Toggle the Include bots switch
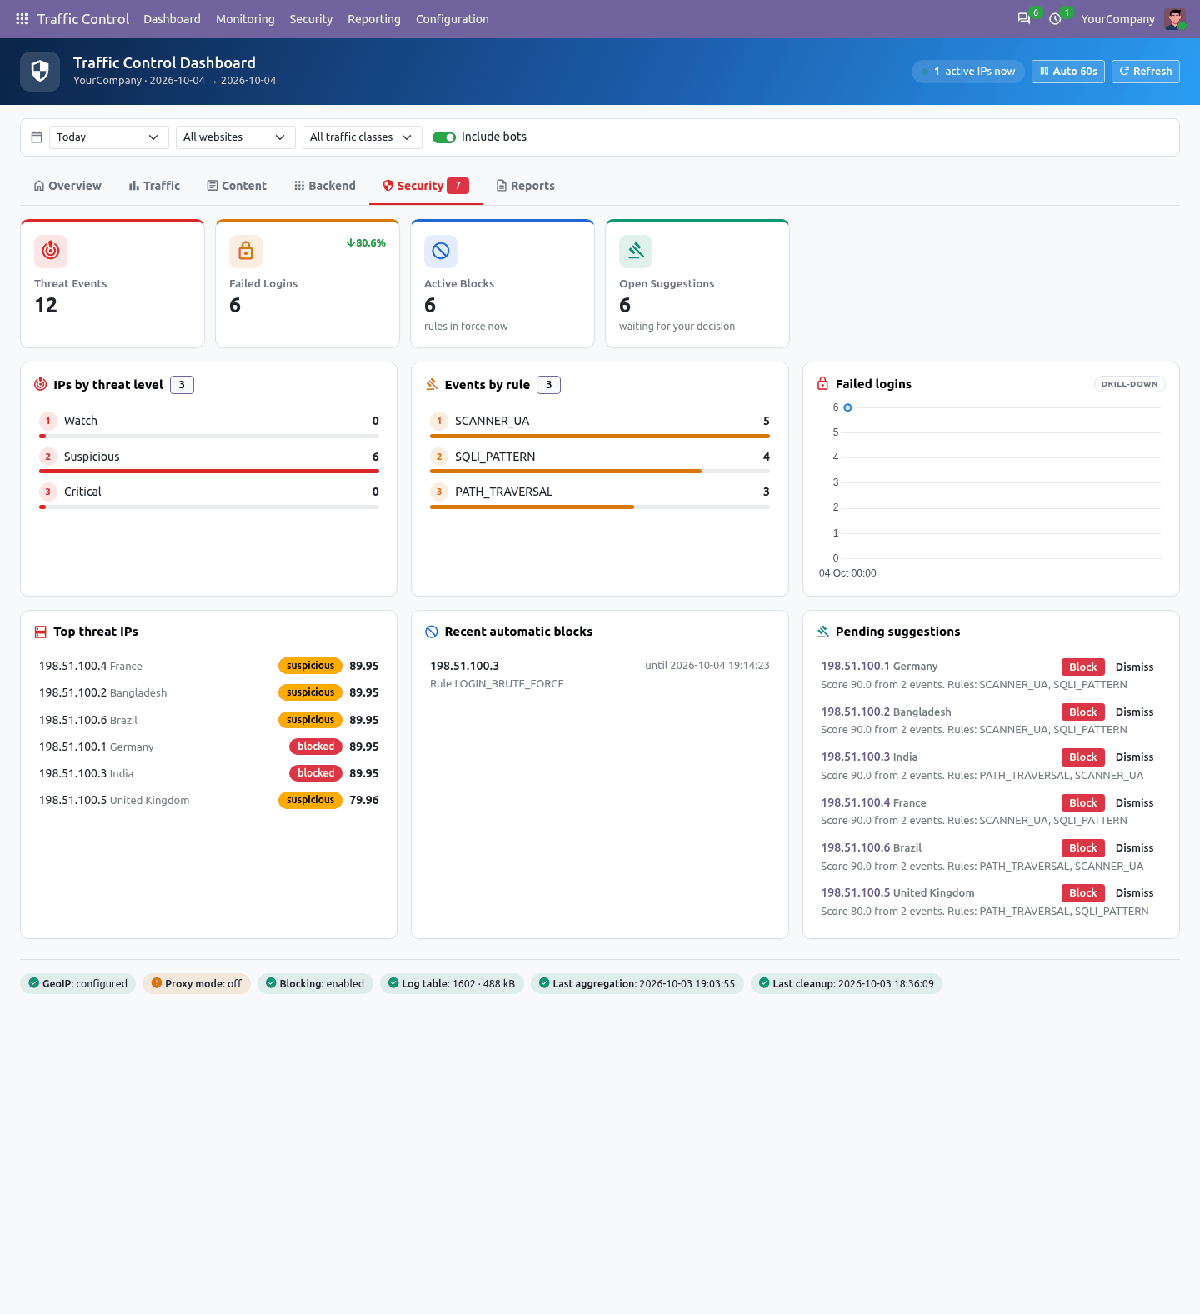This screenshot has width=1200, height=1314. click(444, 137)
